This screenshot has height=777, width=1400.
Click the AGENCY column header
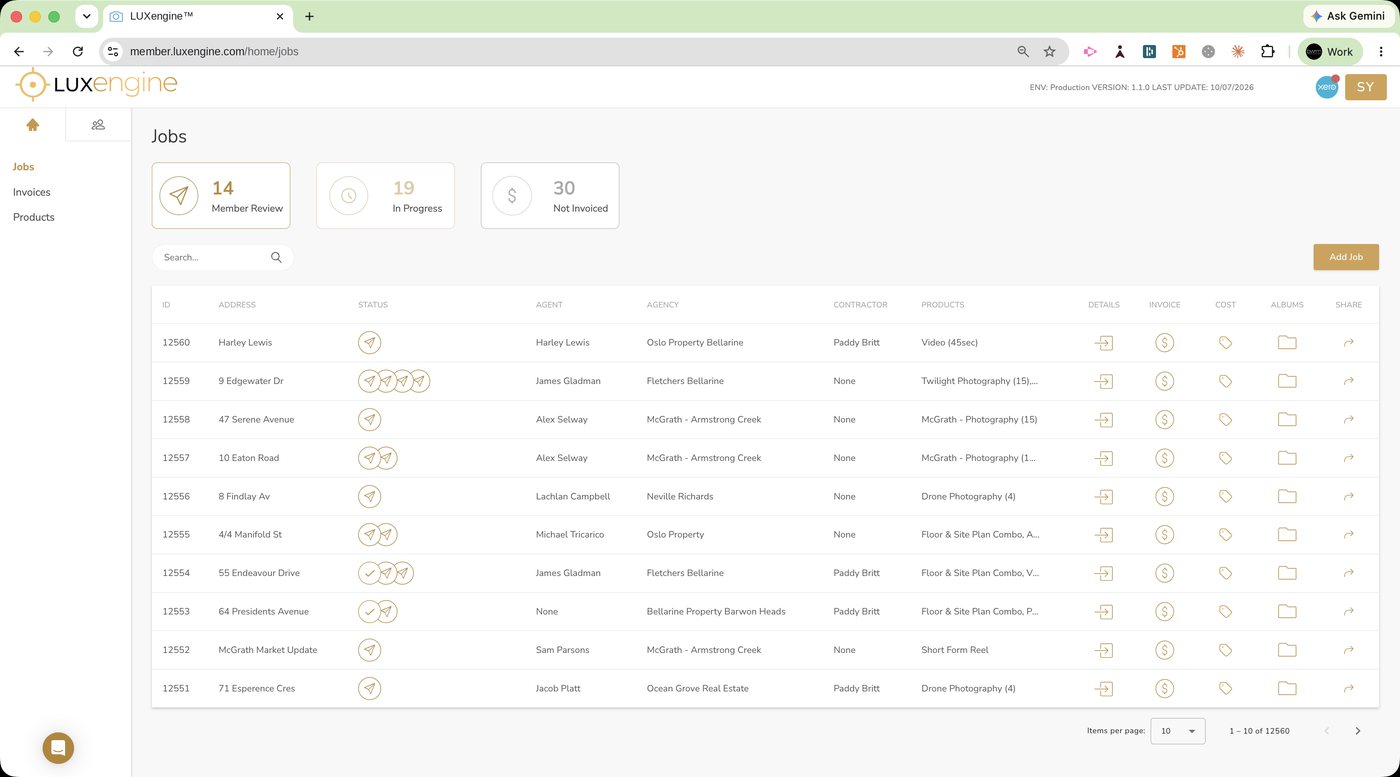[x=663, y=305]
